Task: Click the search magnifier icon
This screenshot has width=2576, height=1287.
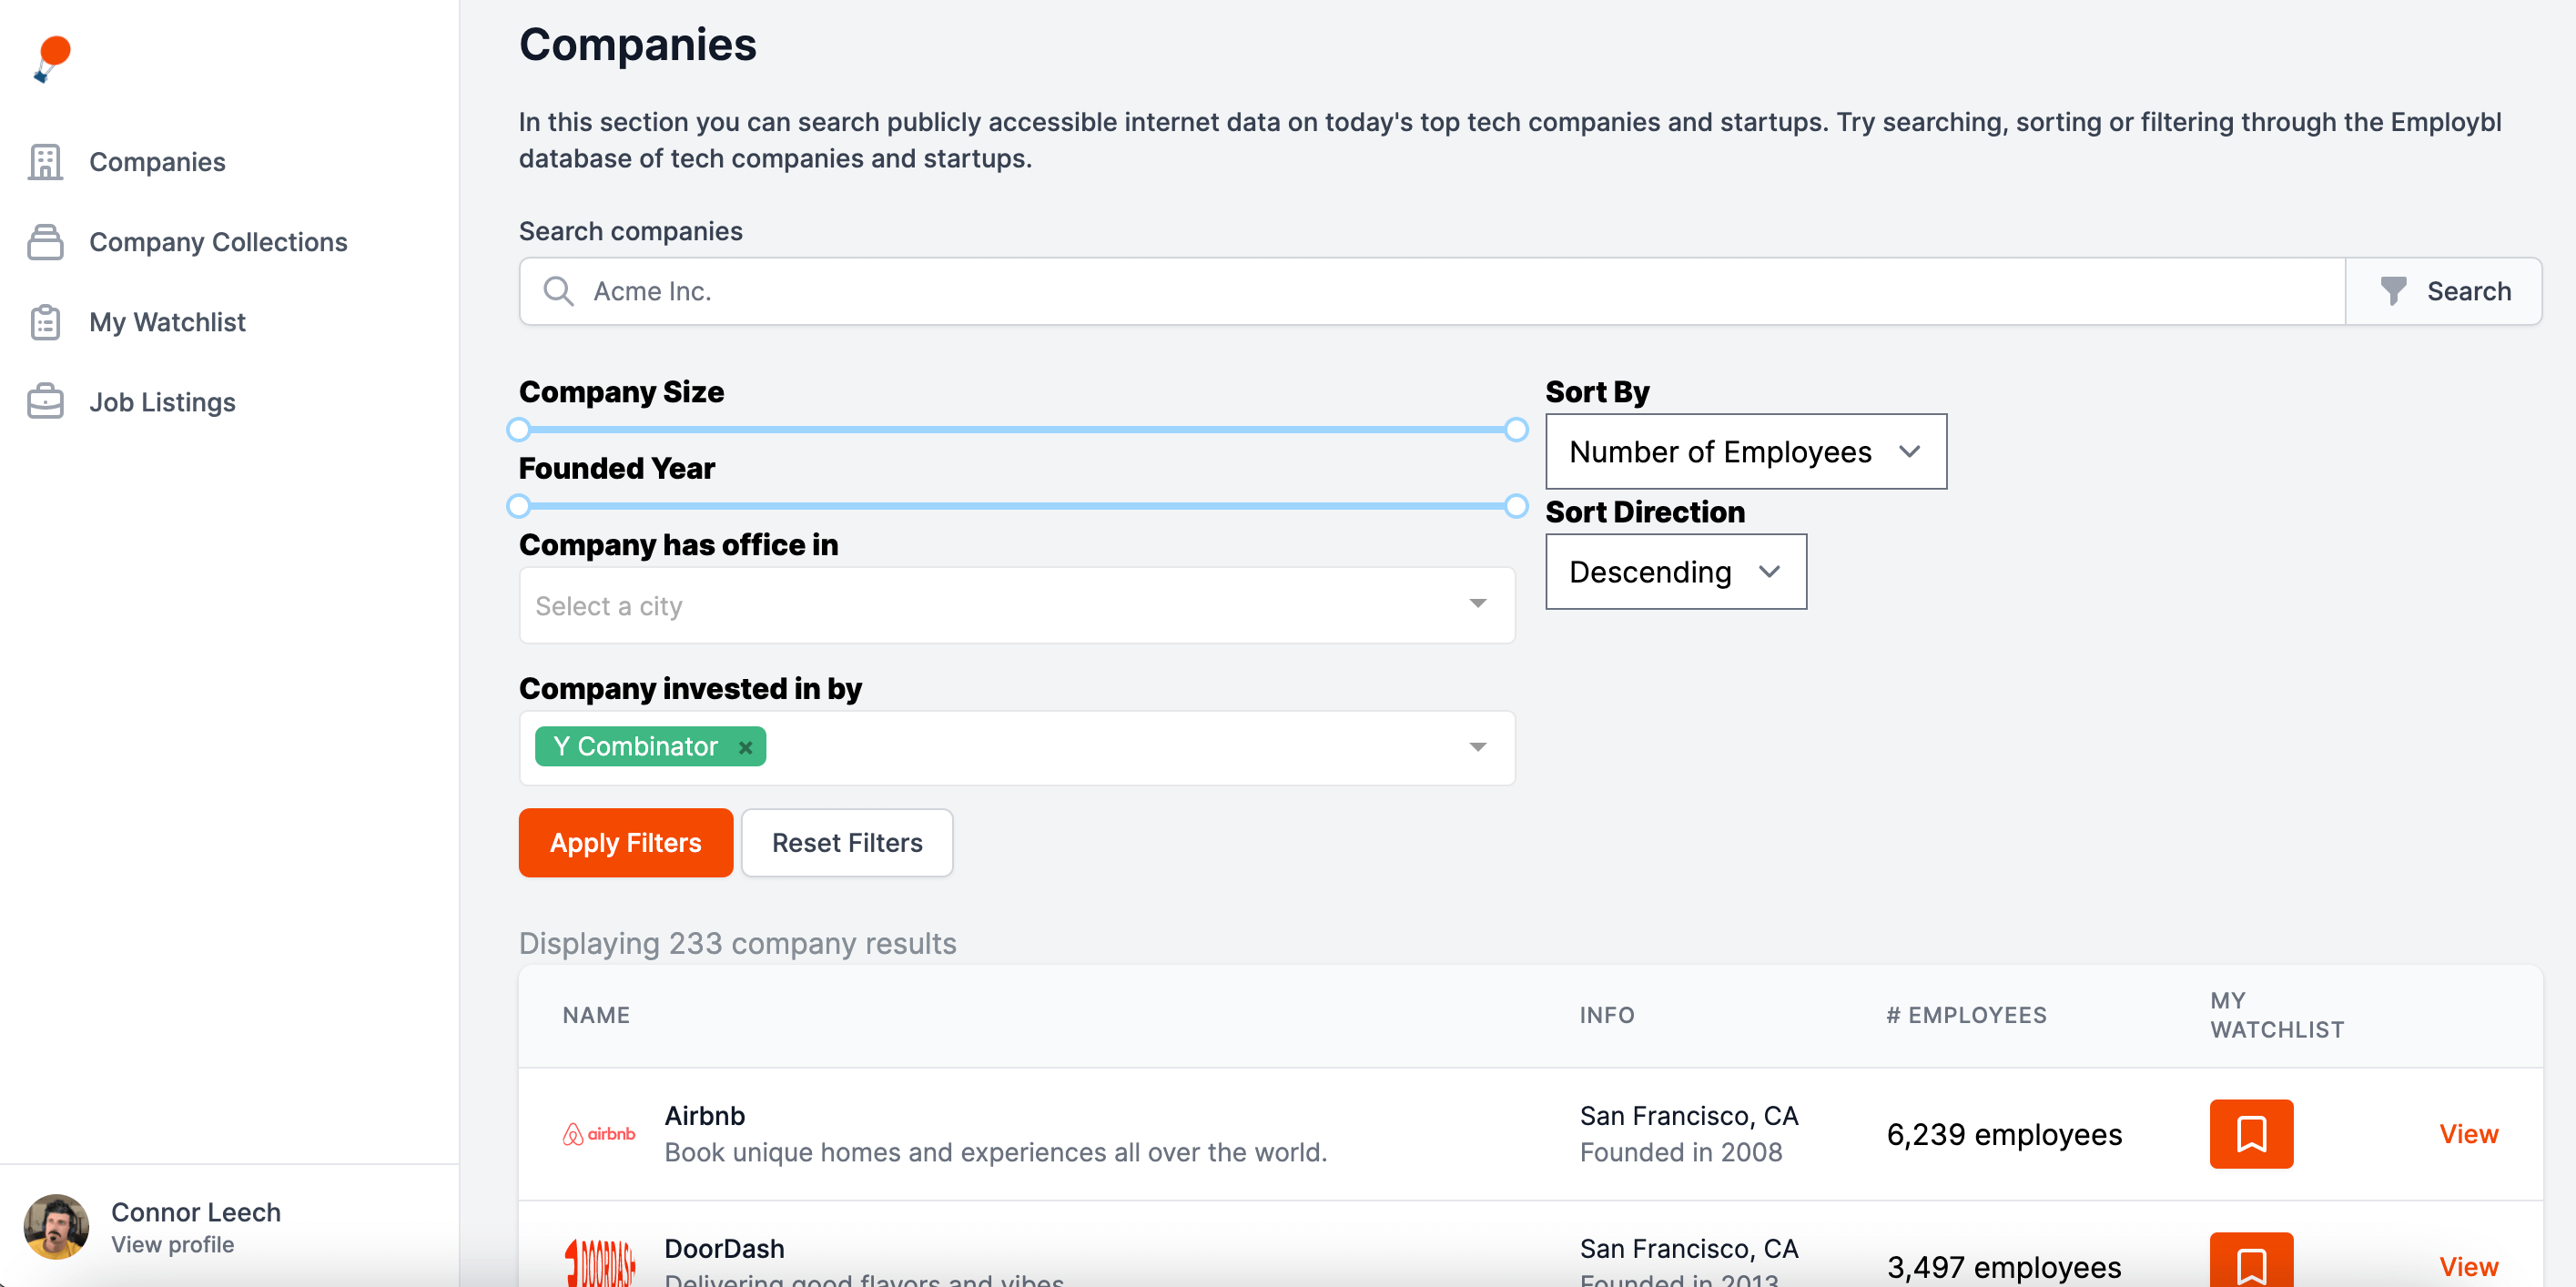Action: click(558, 291)
